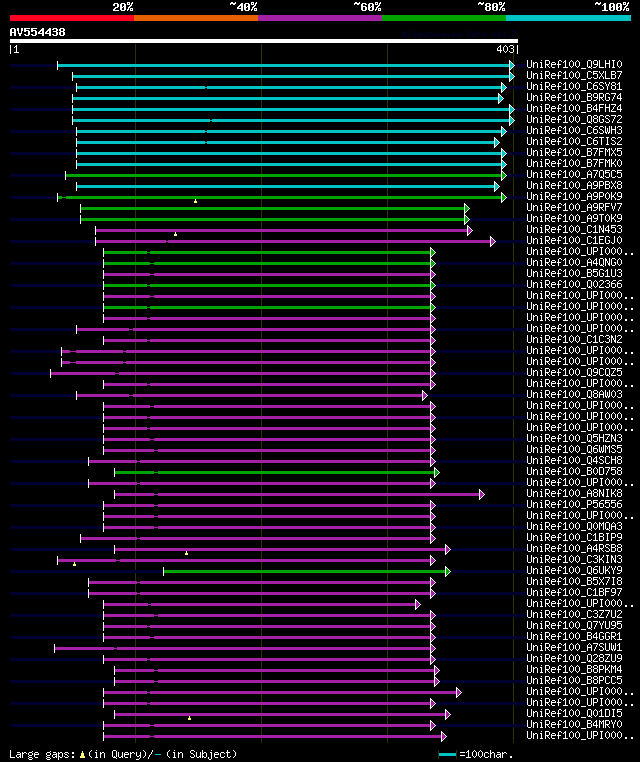Click the yellow gap marker under A9P0K9 bar
The image size is (640, 762).
tap(195, 201)
